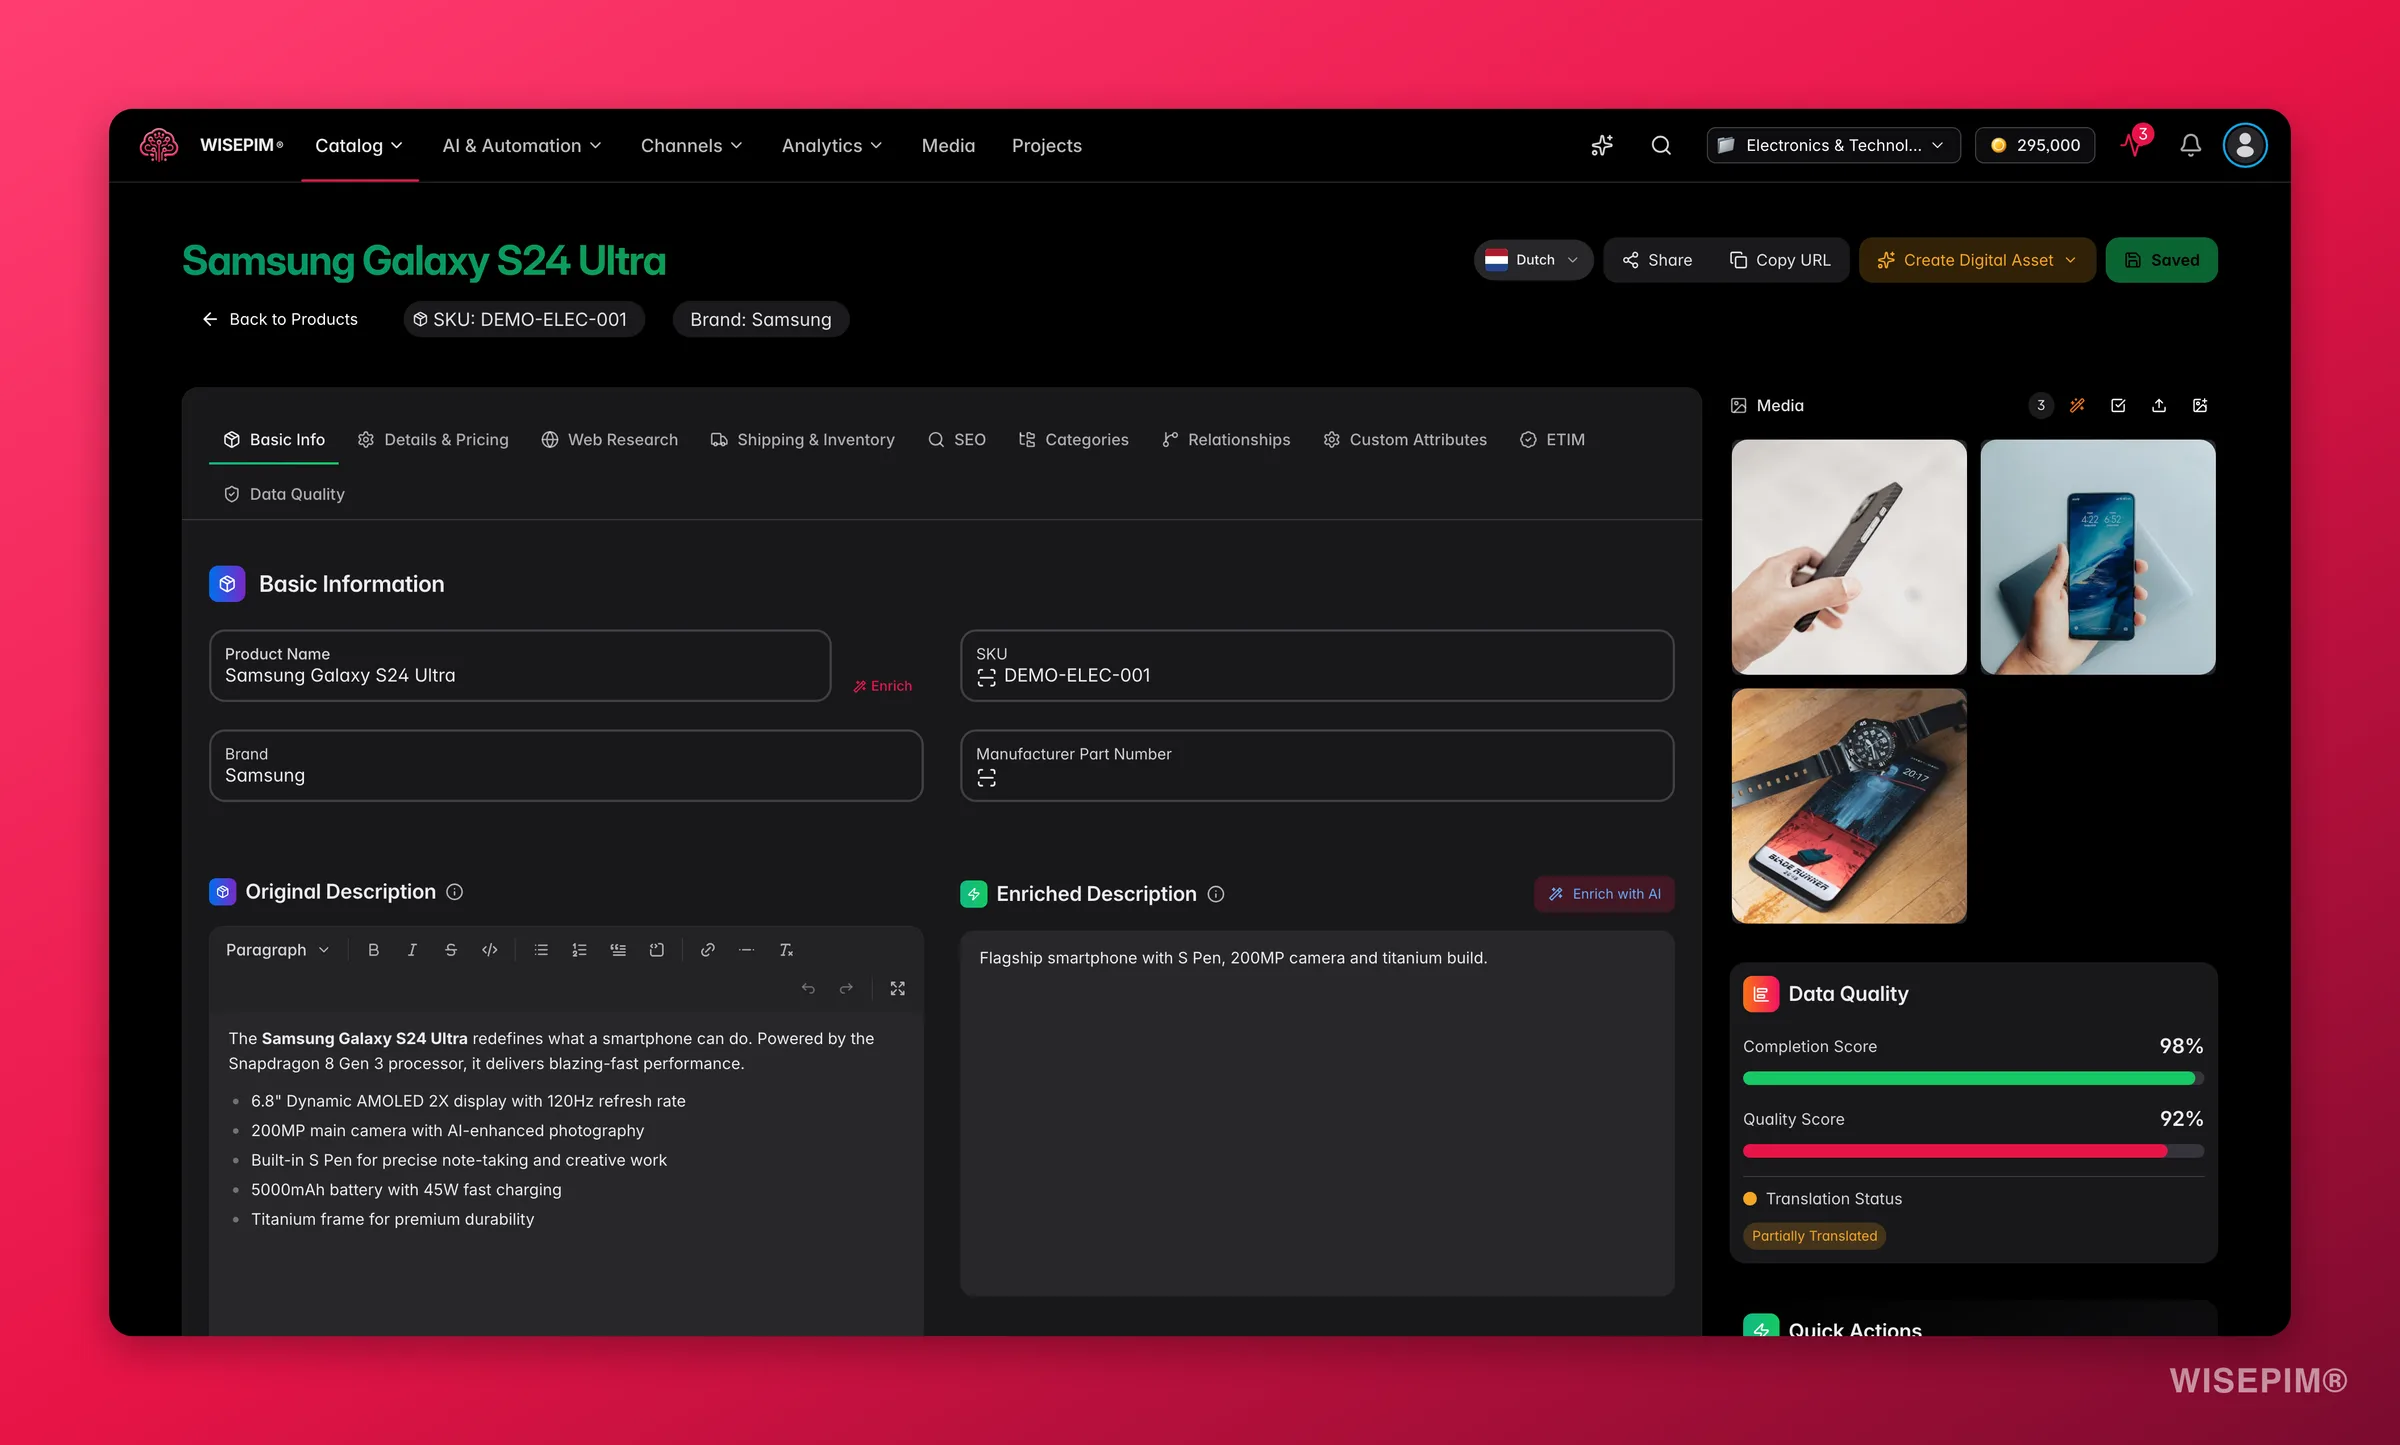
Task: Switch to the Relationships tab
Action: coord(1226,440)
